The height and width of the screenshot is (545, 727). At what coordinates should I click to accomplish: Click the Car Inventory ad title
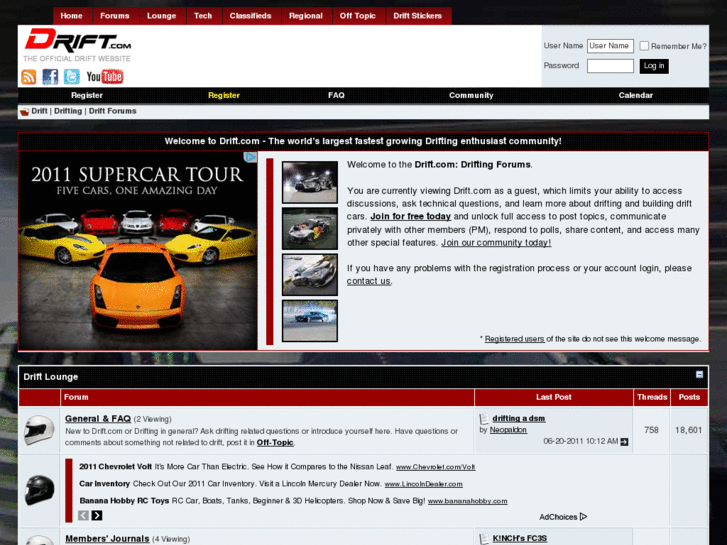click(x=104, y=484)
